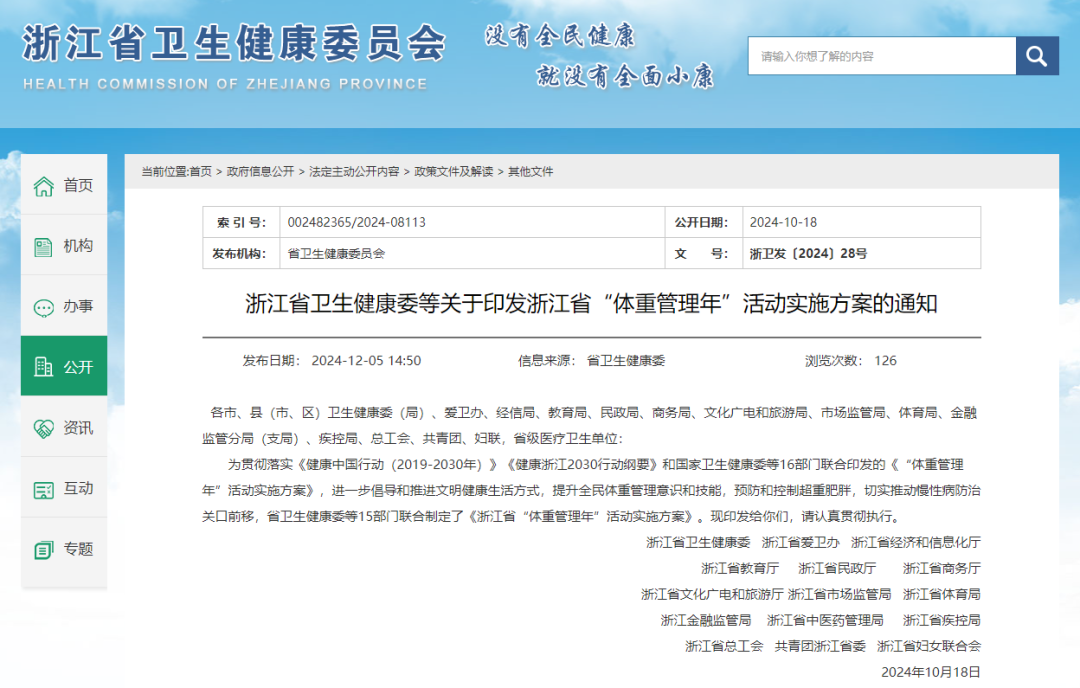Open the 资讯 sidebar menu item

(x=64, y=427)
